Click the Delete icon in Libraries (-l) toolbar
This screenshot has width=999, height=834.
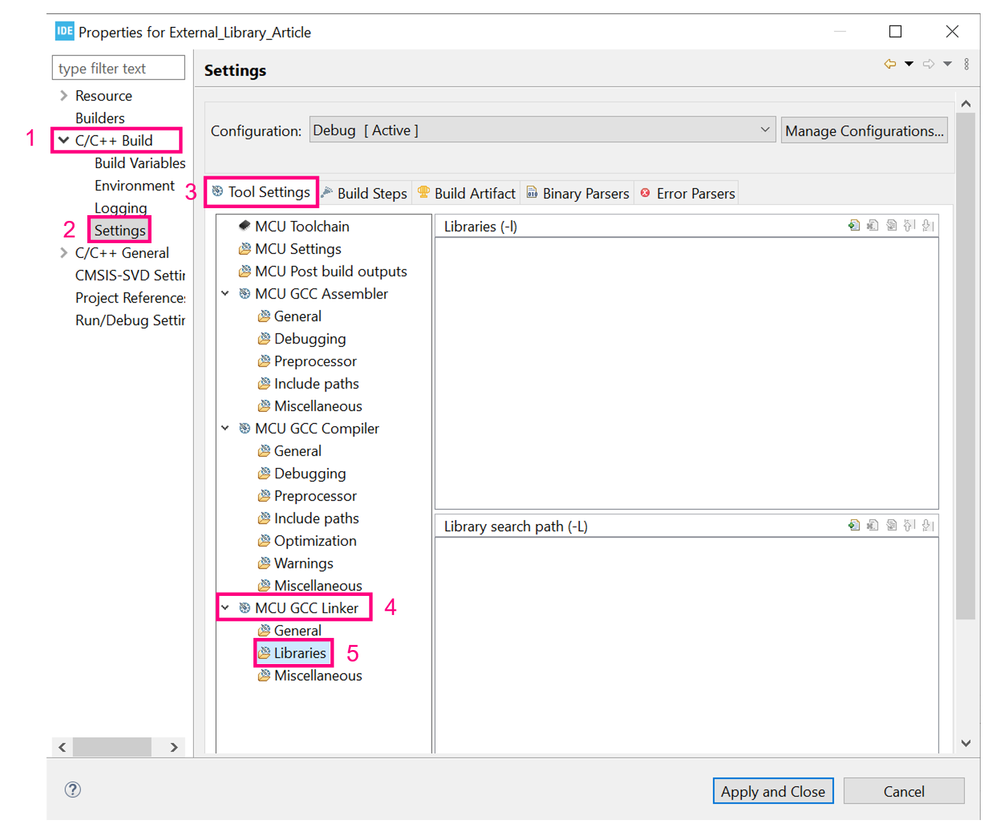pos(872,226)
